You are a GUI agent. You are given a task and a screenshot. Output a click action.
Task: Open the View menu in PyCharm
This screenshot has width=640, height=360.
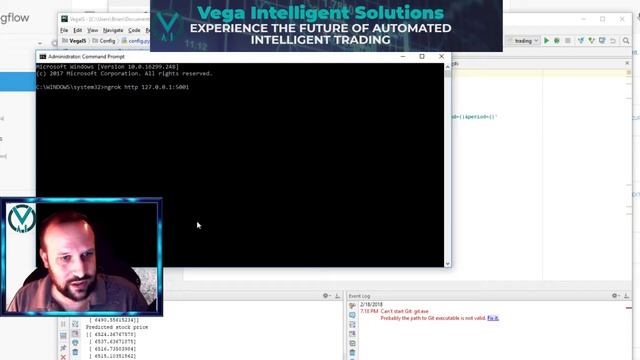93,30
